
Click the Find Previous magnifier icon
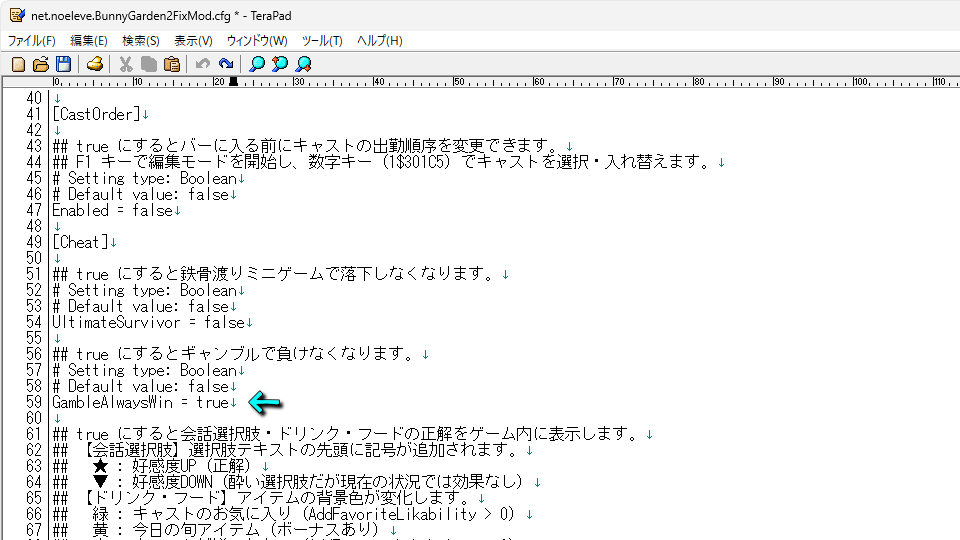(280, 64)
